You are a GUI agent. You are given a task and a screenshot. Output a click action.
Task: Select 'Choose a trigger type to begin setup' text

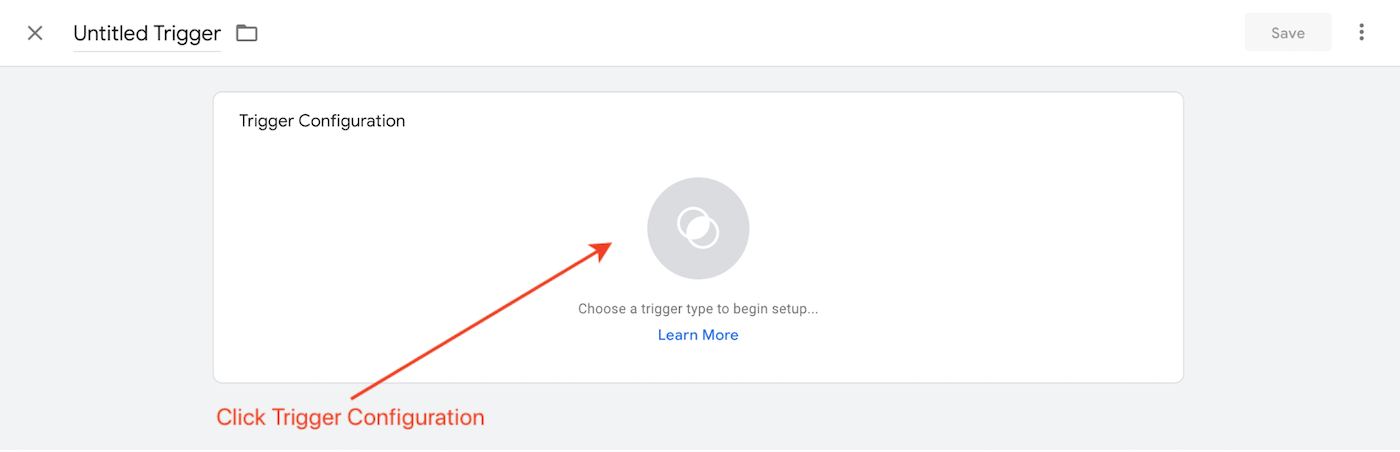[698, 309]
